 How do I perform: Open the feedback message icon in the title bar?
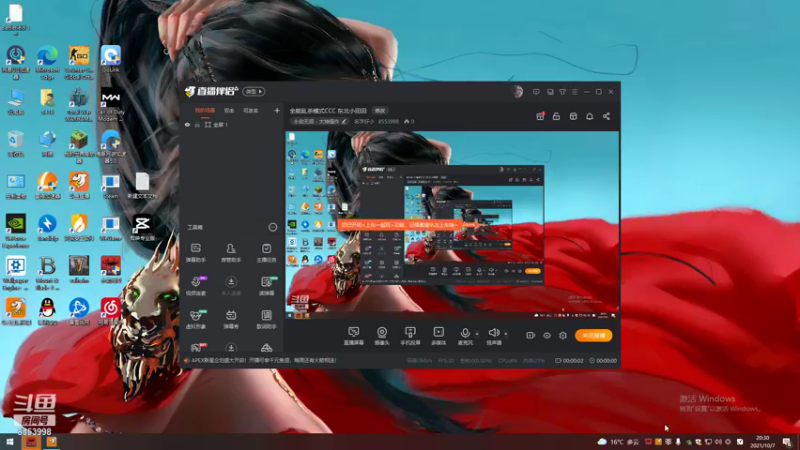[536, 92]
